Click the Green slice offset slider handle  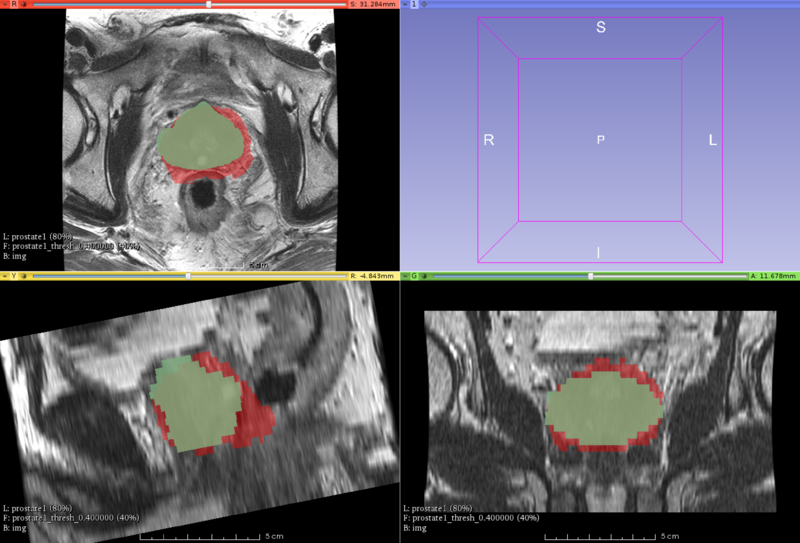(591, 276)
